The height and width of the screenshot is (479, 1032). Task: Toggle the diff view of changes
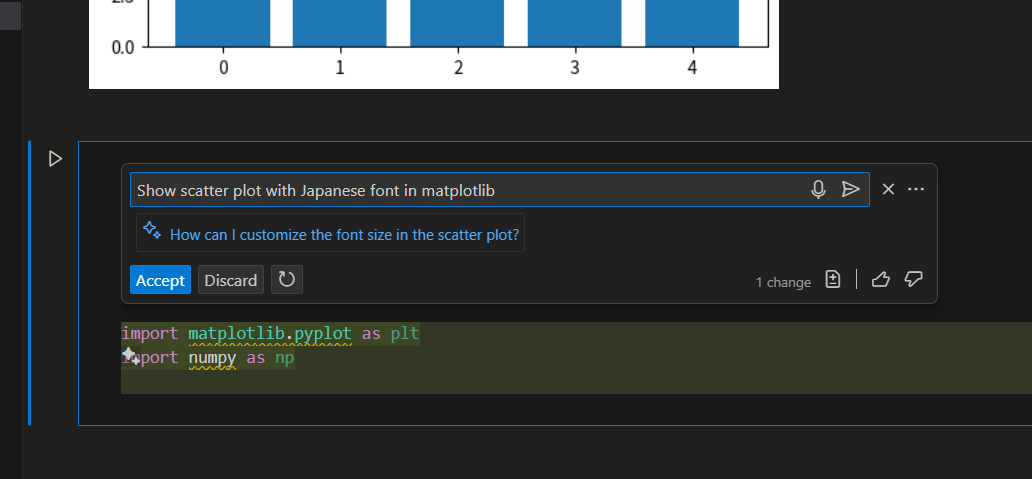click(x=833, y=280)
